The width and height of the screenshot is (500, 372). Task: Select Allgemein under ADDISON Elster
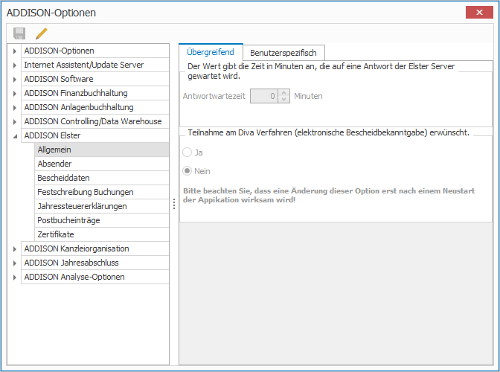pos(102,150)
